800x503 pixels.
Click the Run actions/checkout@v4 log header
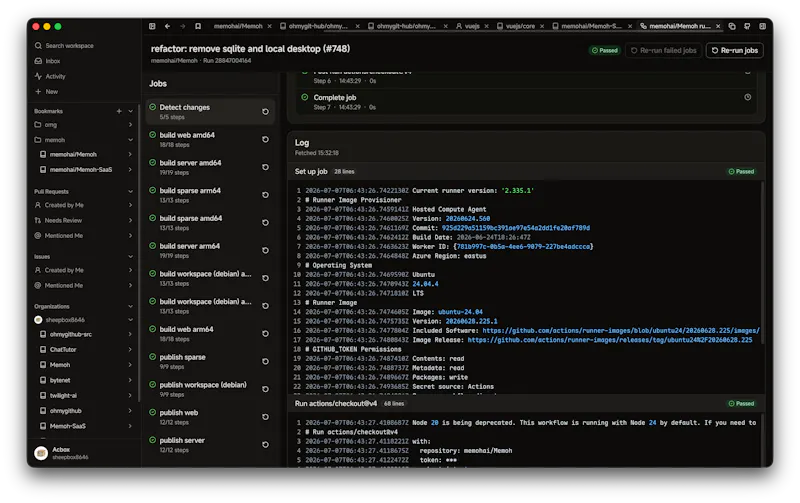click(526, 404)
